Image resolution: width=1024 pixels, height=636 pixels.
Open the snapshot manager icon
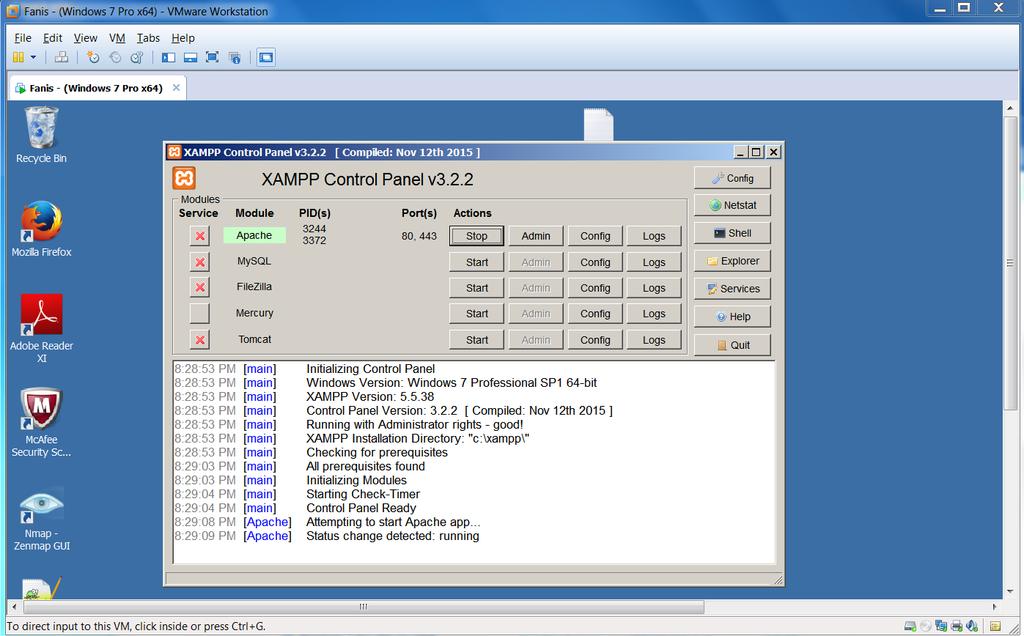click(136, 57)
